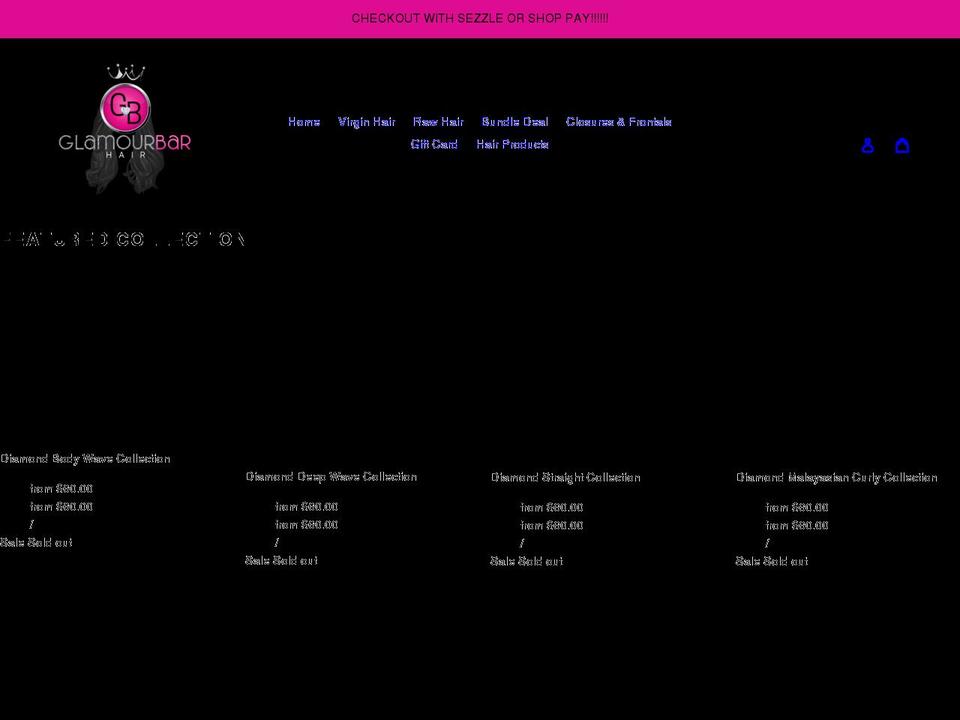960x720 pixels.
Task: Go to the Home page
Action: tap(304, 122)
